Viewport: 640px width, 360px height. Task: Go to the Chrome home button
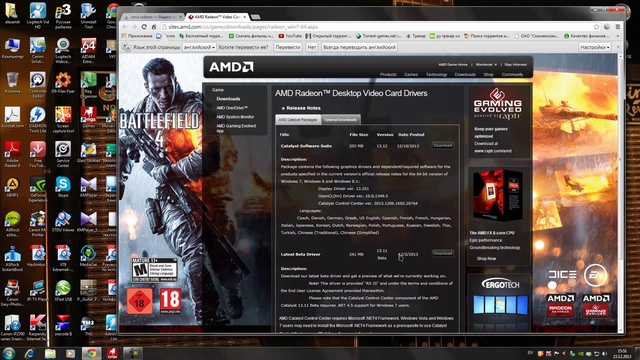click(154, 27)
